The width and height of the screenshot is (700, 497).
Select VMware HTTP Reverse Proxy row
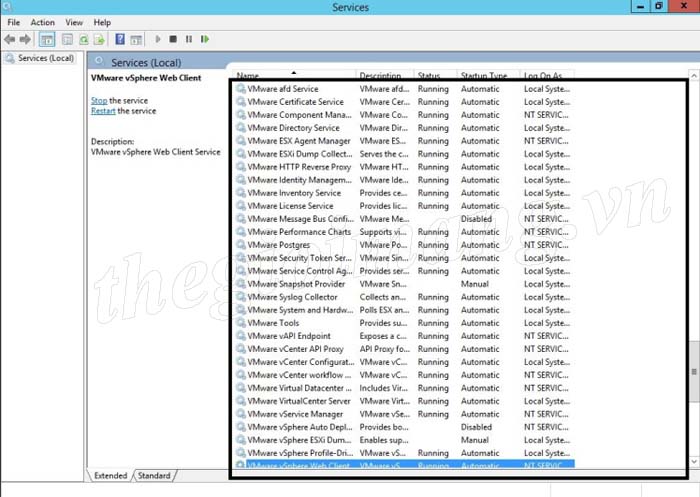point(405,167)
